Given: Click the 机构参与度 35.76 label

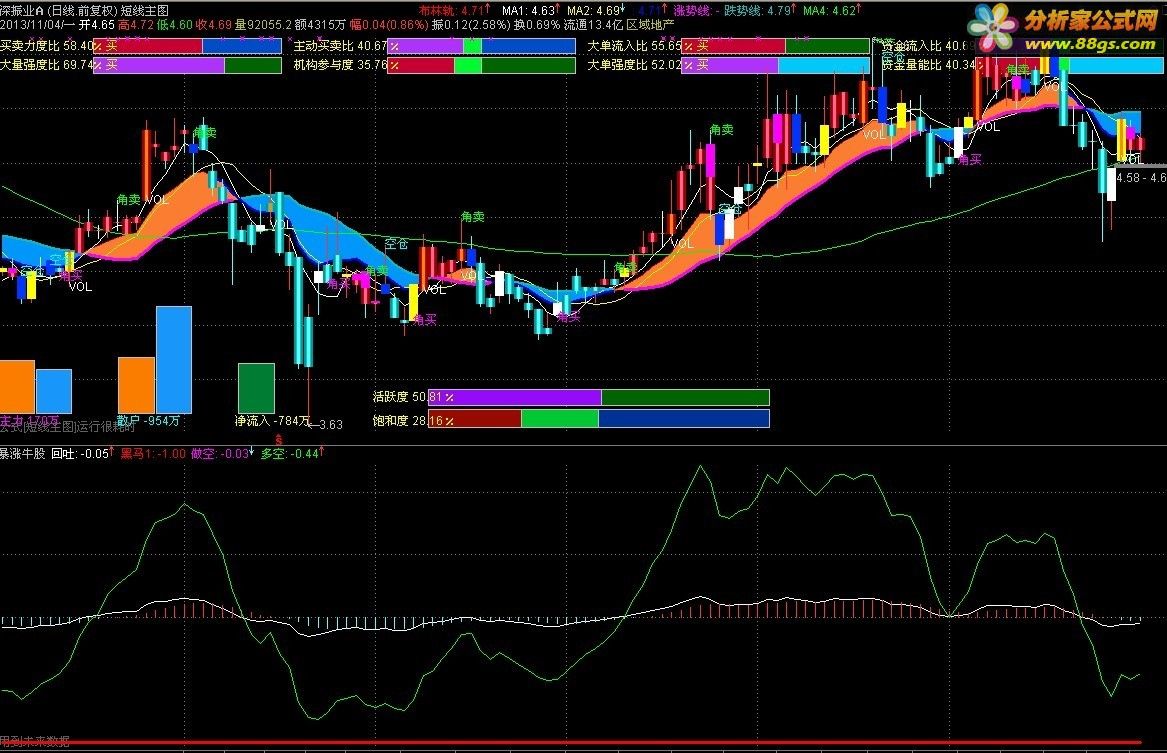Looking at the screenshot, I should point(340,65).
